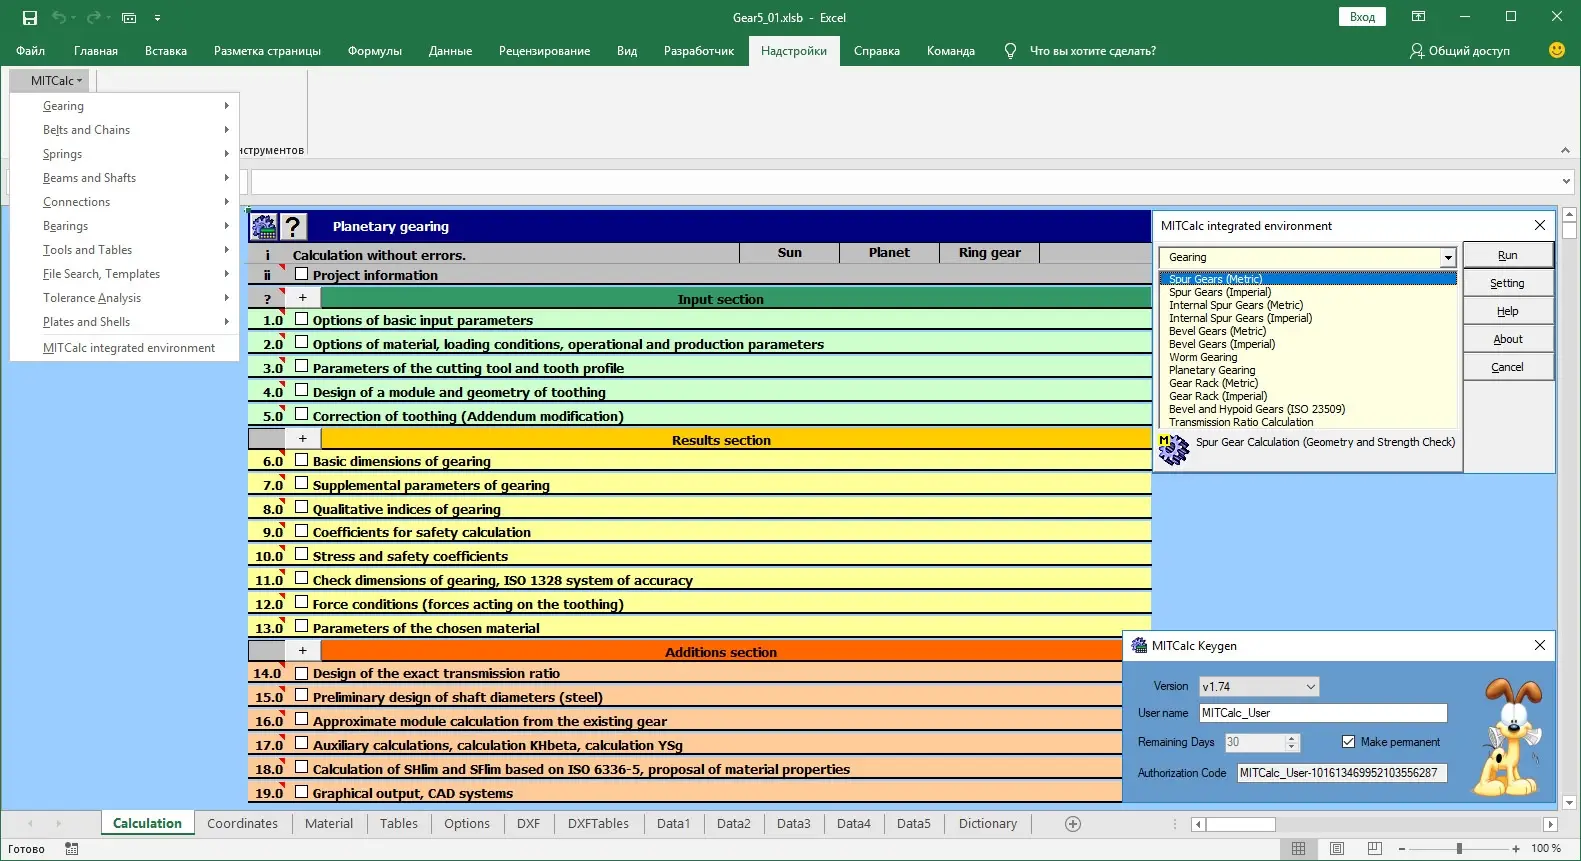
Task: Close the MITCalc integrated environment dialog
Action: click(x=1540, y=226)
